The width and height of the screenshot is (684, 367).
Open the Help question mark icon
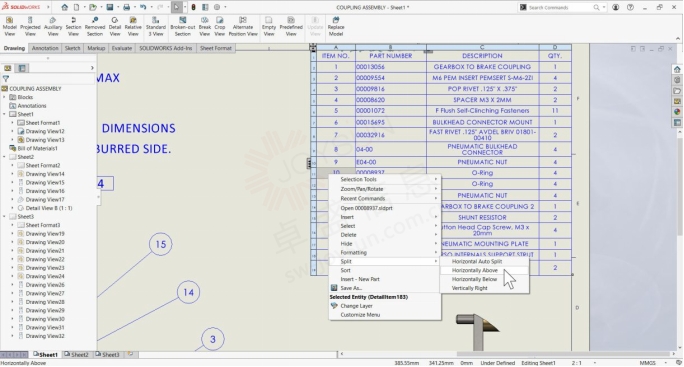(x=630, y=7)
